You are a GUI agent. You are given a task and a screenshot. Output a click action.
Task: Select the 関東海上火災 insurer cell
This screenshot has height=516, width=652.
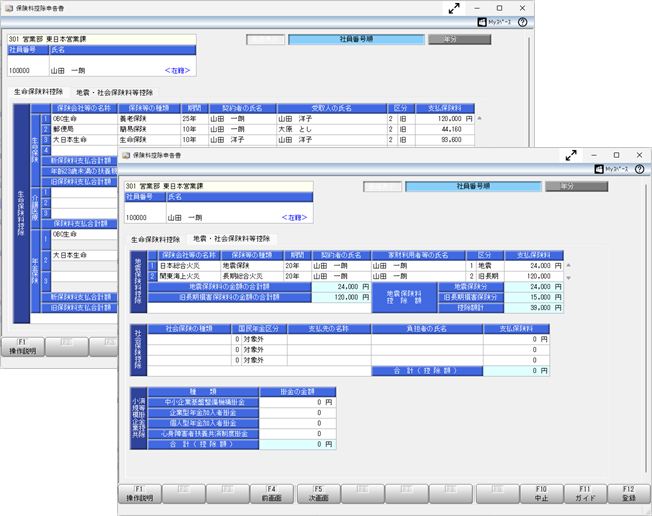(x=189, y=276)
